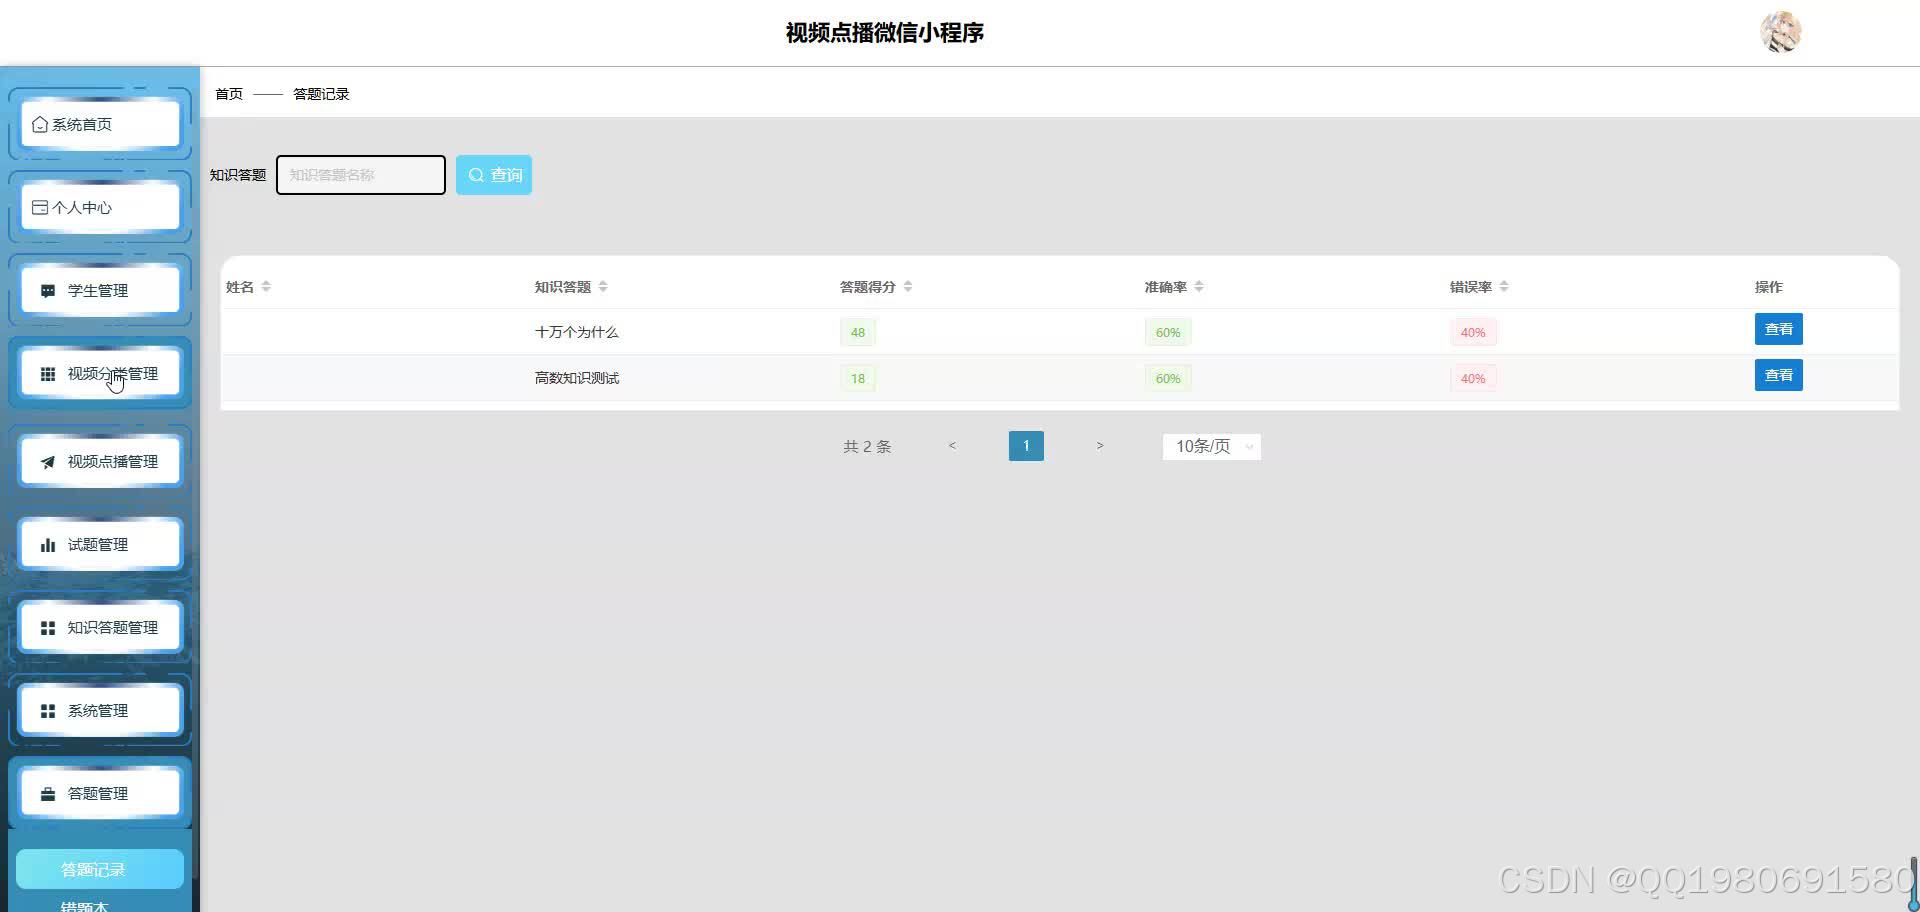Select the 答题记录 menu item

[x=97, y=868]
